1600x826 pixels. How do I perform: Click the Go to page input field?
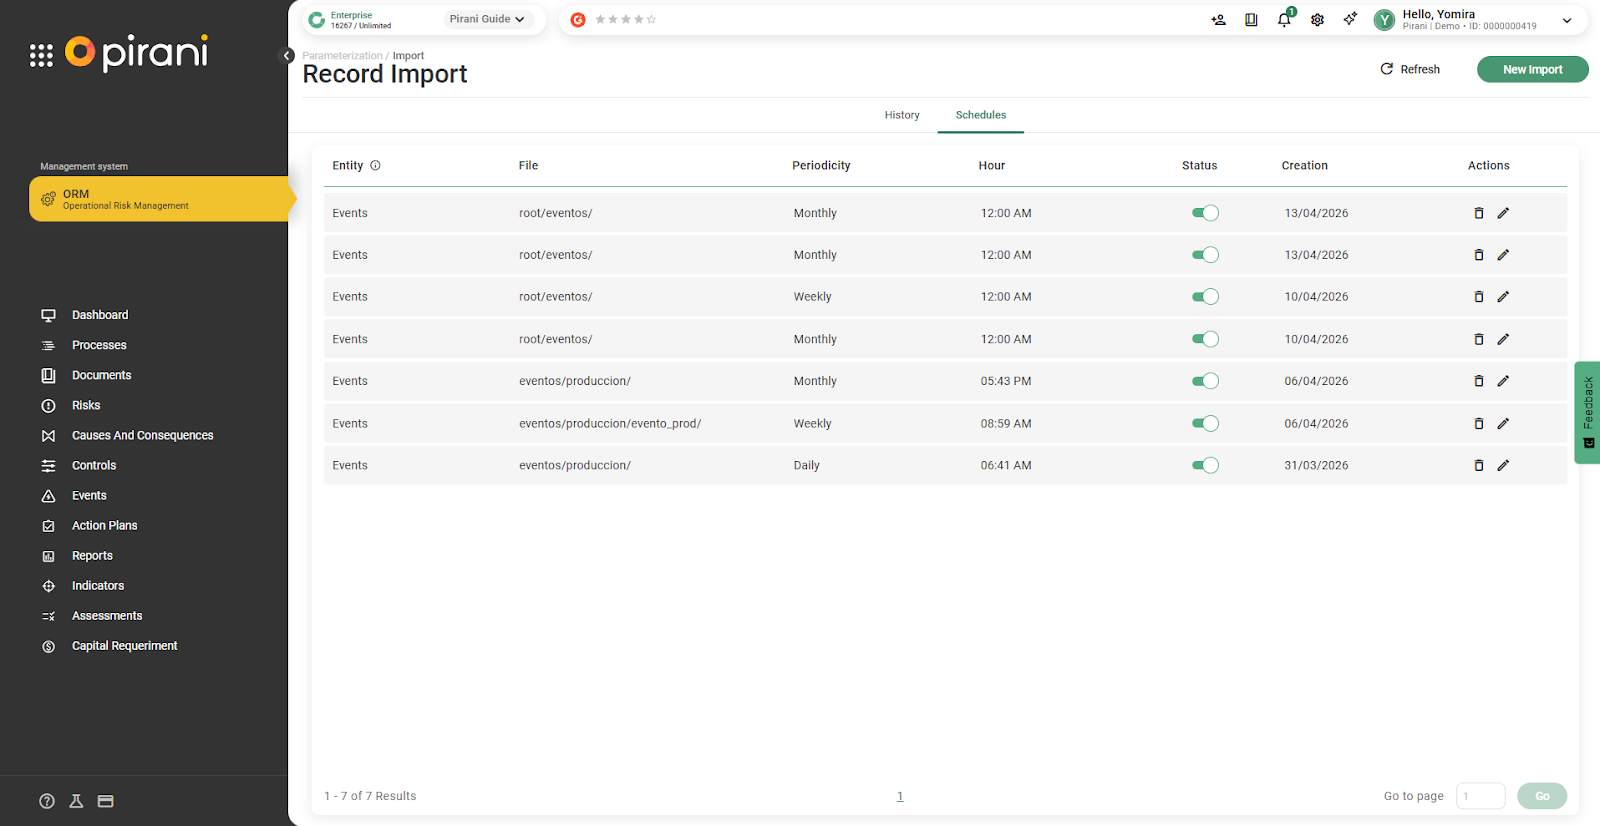(1480, 796)
